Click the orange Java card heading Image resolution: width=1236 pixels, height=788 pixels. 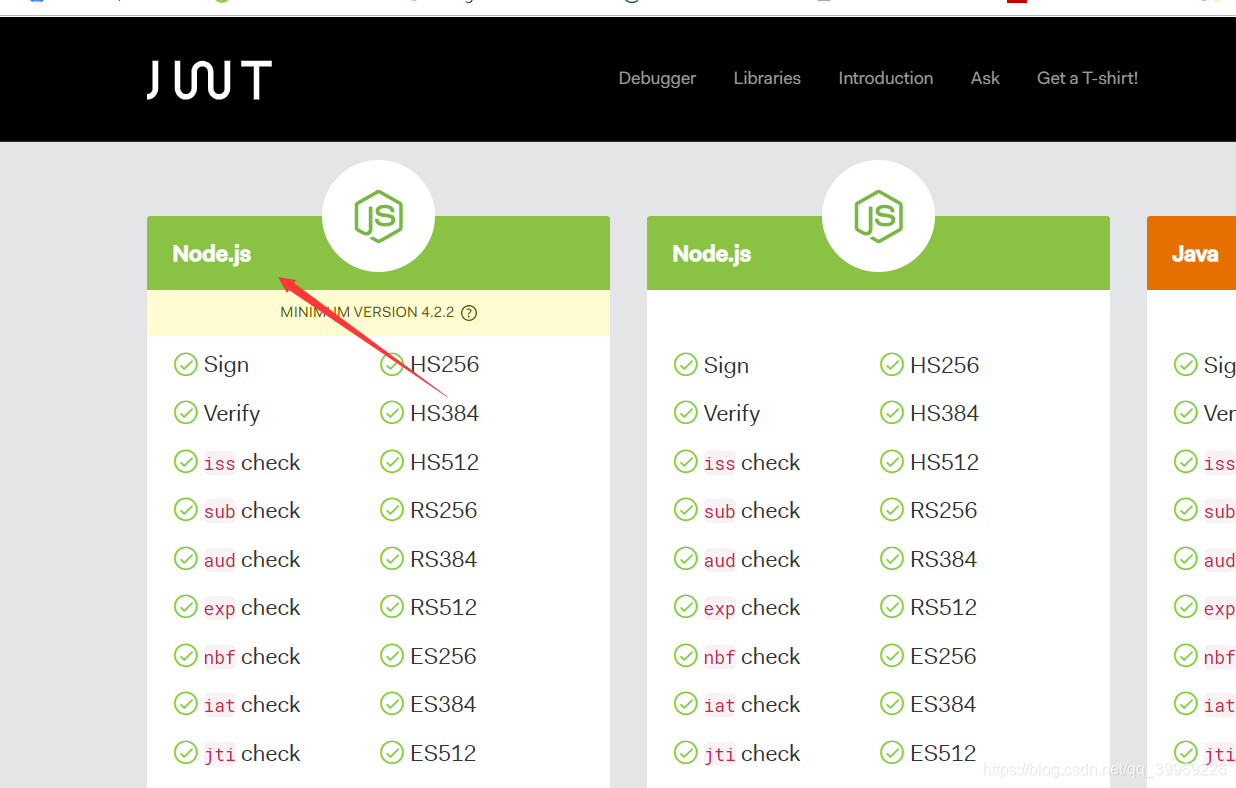tap(1195, 254)
